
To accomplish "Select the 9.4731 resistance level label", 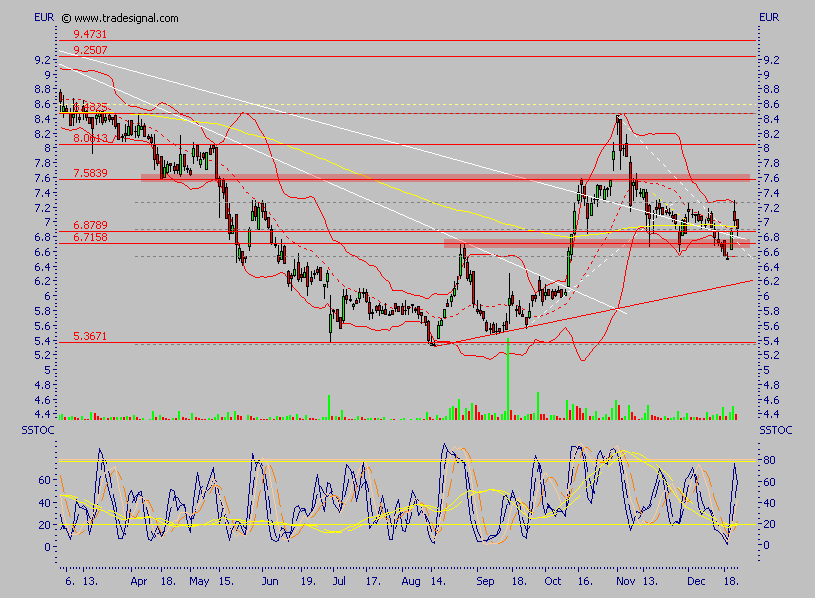I will point(90,34).
